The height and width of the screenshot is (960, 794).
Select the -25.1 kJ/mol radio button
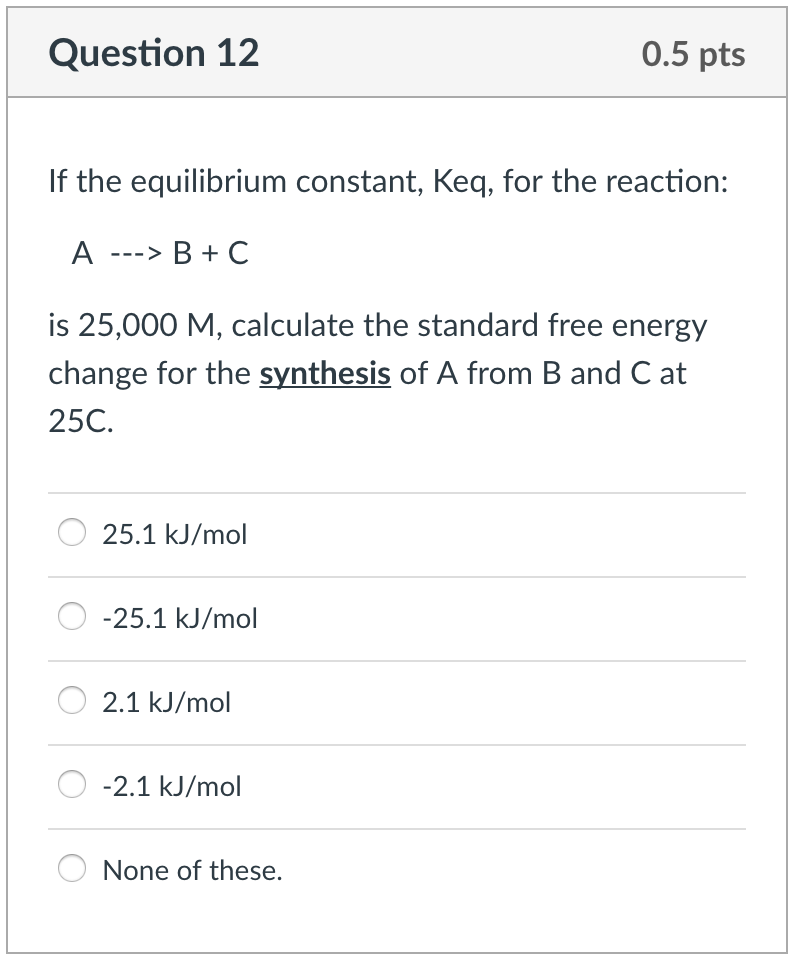[71, 617]
